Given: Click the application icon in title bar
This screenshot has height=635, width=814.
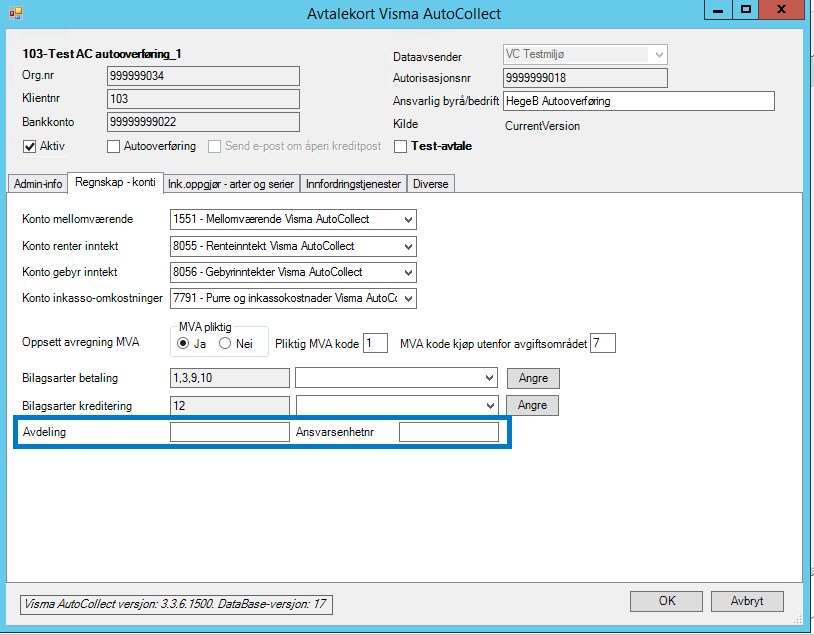Looking at the screenshot, I should click(x=16, y=12).
